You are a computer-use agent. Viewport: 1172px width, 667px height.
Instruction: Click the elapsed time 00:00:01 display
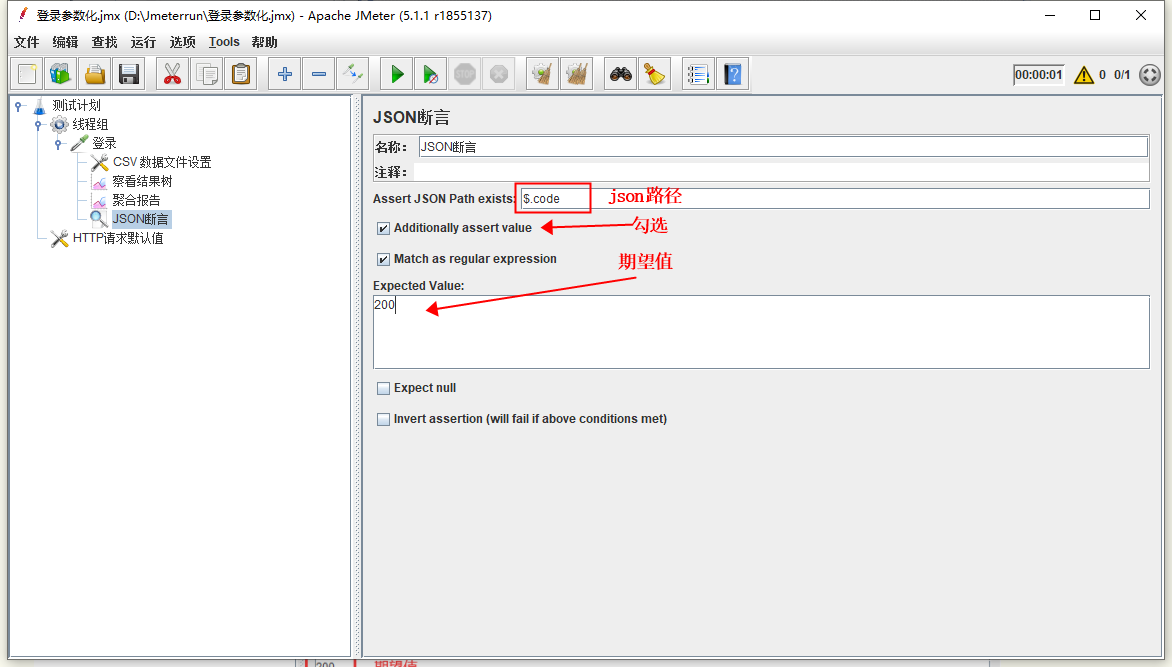[x=1038, y=75]
